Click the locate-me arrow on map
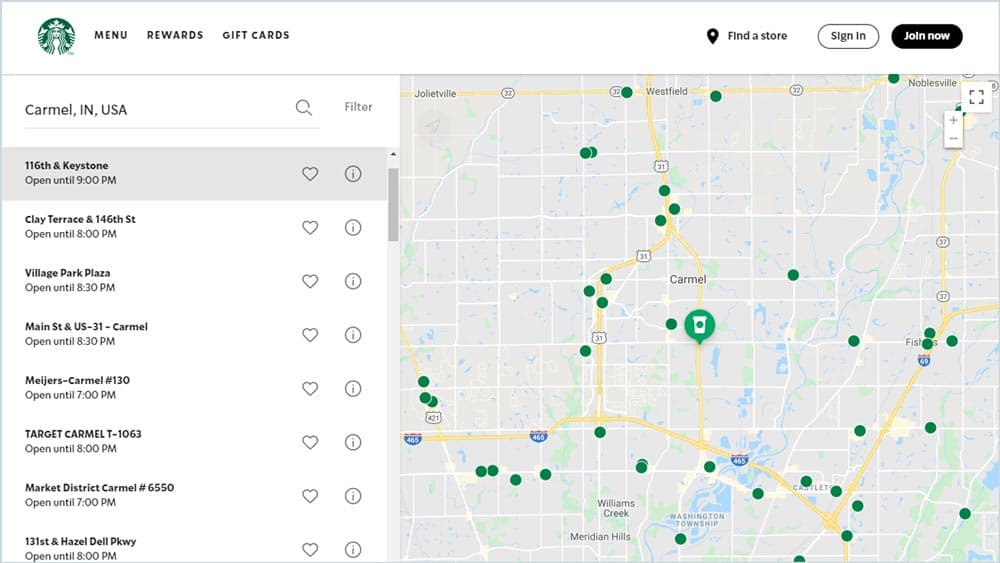The image size is (1000, 563). (433, 126)
